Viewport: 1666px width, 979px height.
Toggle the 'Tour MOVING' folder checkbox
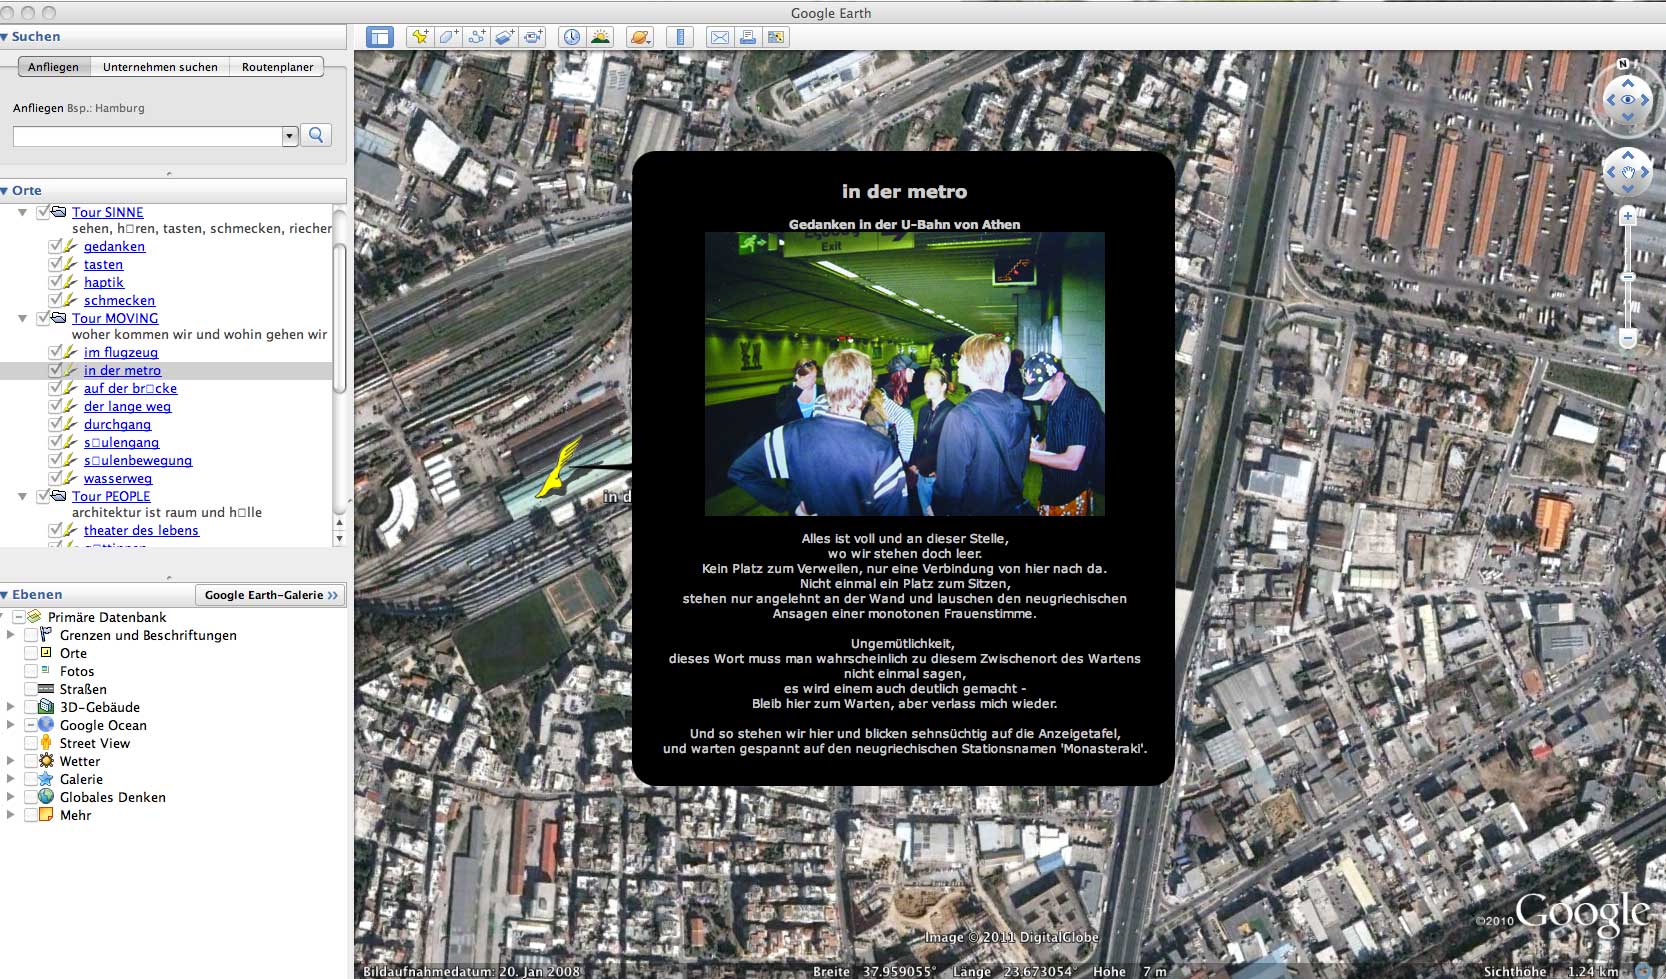pos(43,318)
